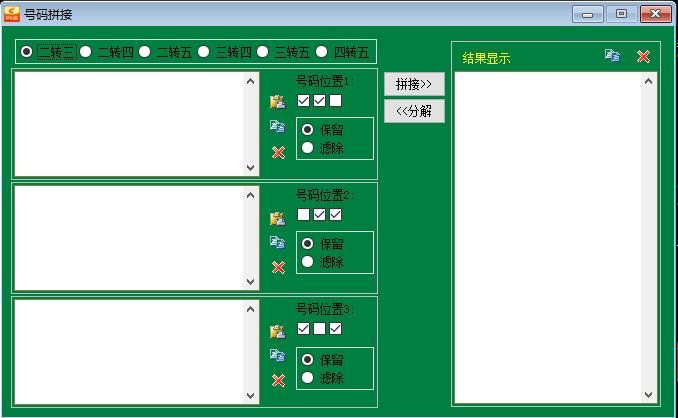Toggle second checkbox of 号码位置2
Screen dimensions: 678x418
pos(320,214)
